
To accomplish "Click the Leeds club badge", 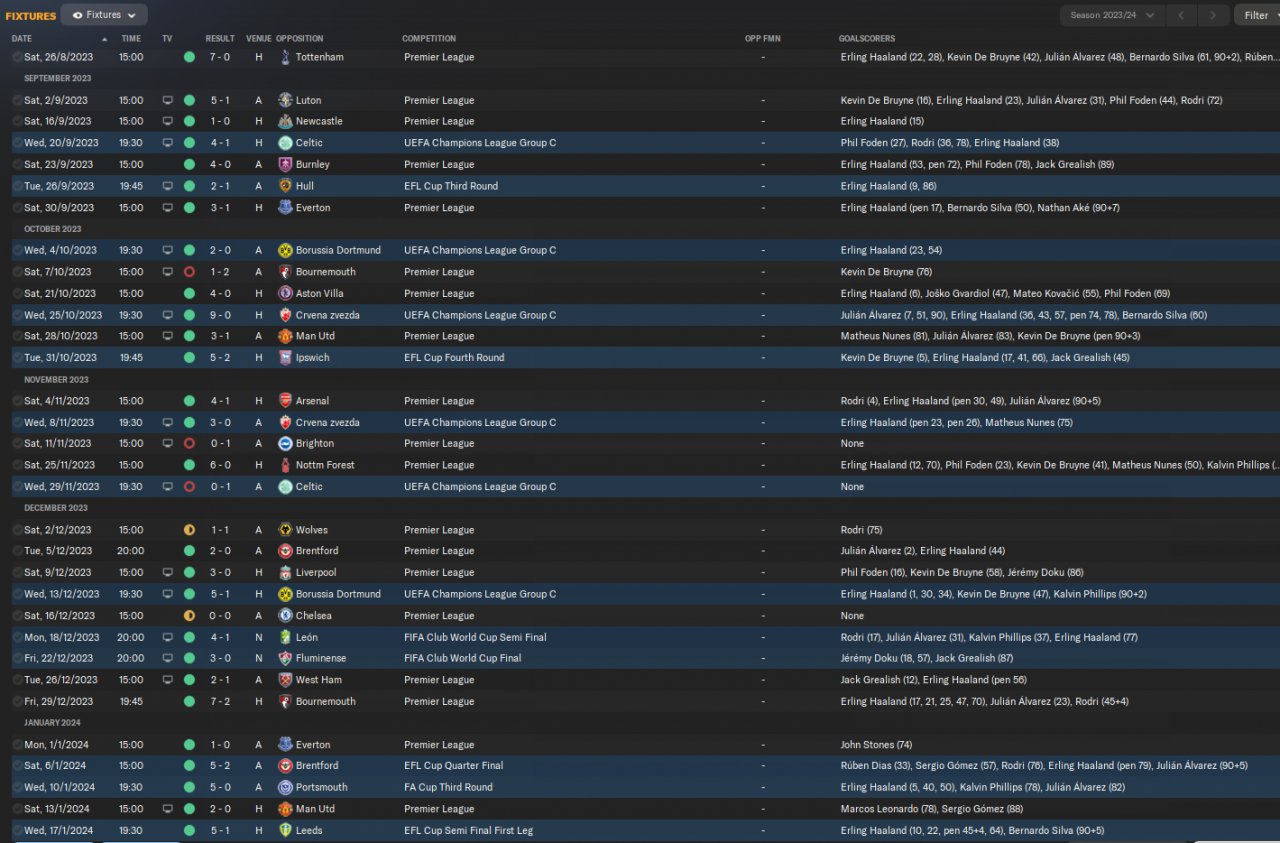I will tap(285, 830).
